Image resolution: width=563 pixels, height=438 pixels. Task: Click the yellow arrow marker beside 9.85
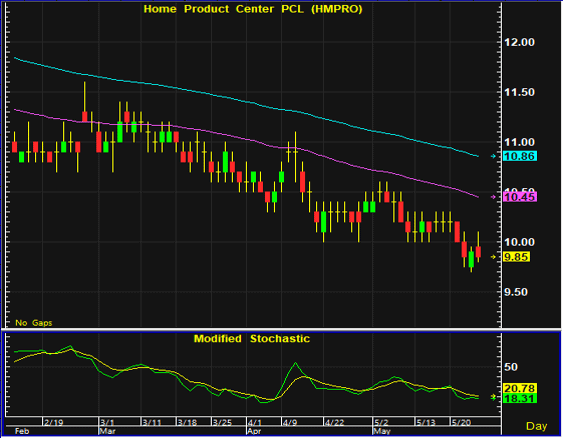point(493,257)
